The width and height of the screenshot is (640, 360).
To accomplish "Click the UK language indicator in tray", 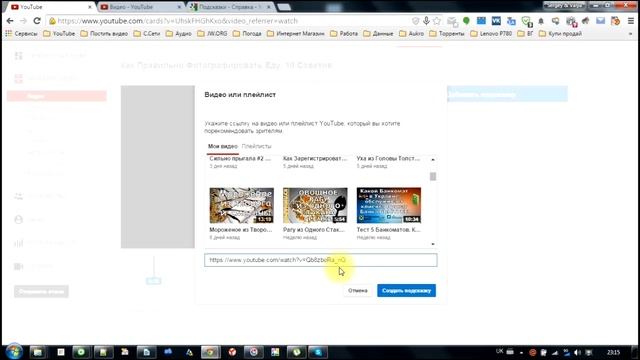I will 500,351.
